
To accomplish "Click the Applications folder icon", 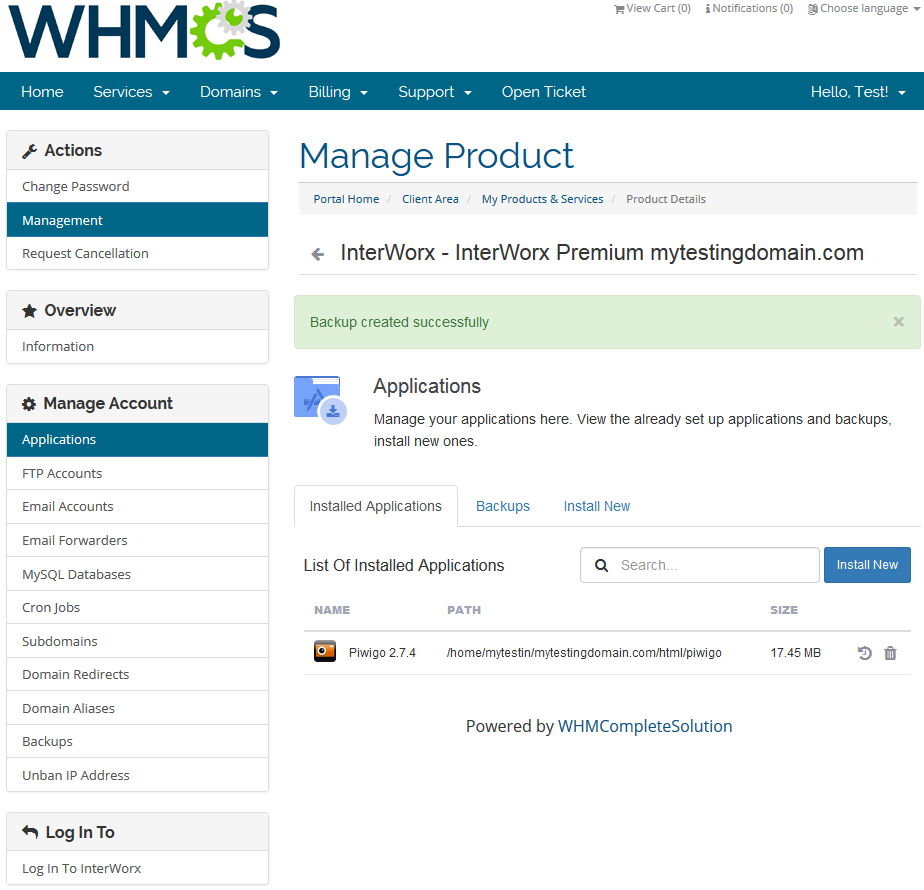I will (x=321, y=400).
